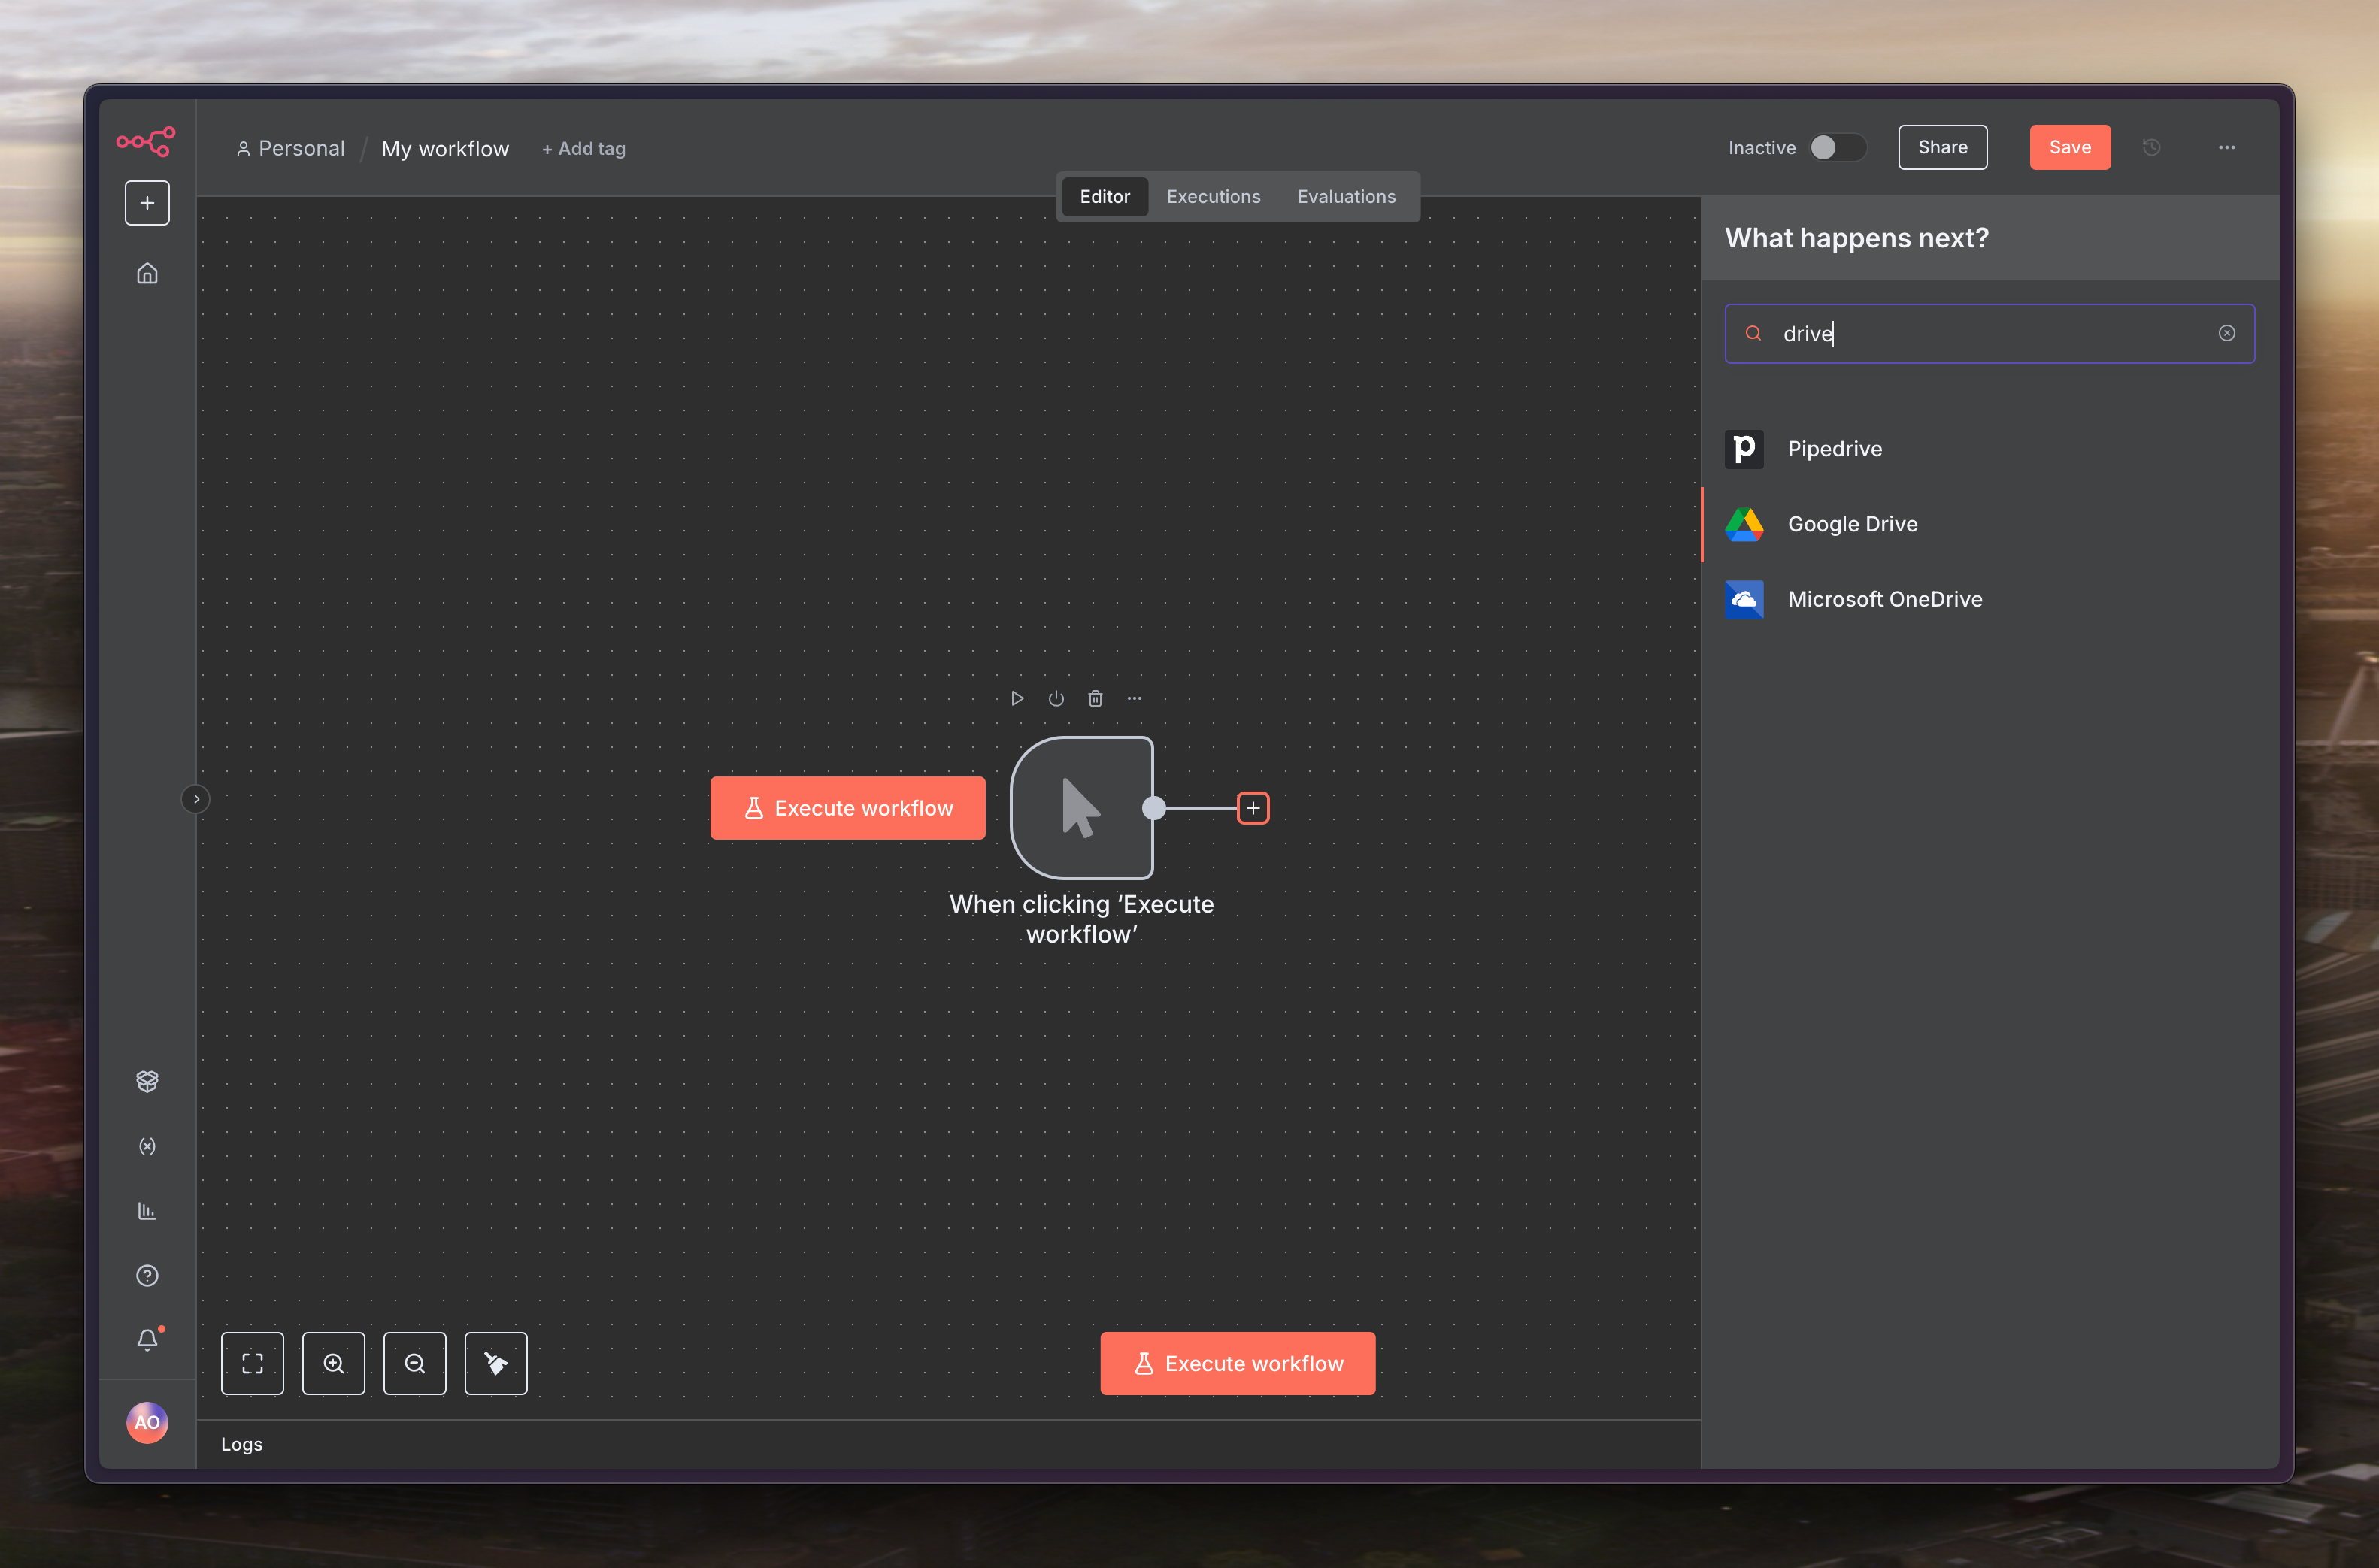Viewport: 2379px width, 1568px height.
Task: Open the Insights bar chart icon
Action: point(147,1211)
